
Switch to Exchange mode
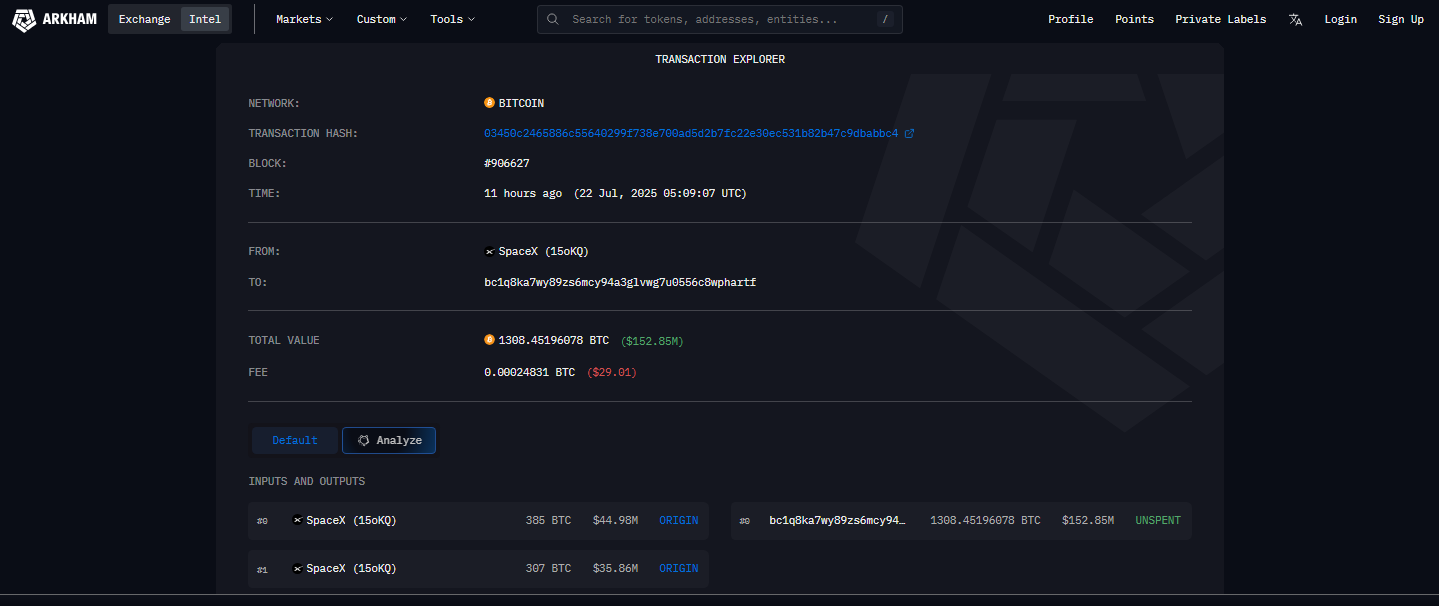click(x=144, y=19)
